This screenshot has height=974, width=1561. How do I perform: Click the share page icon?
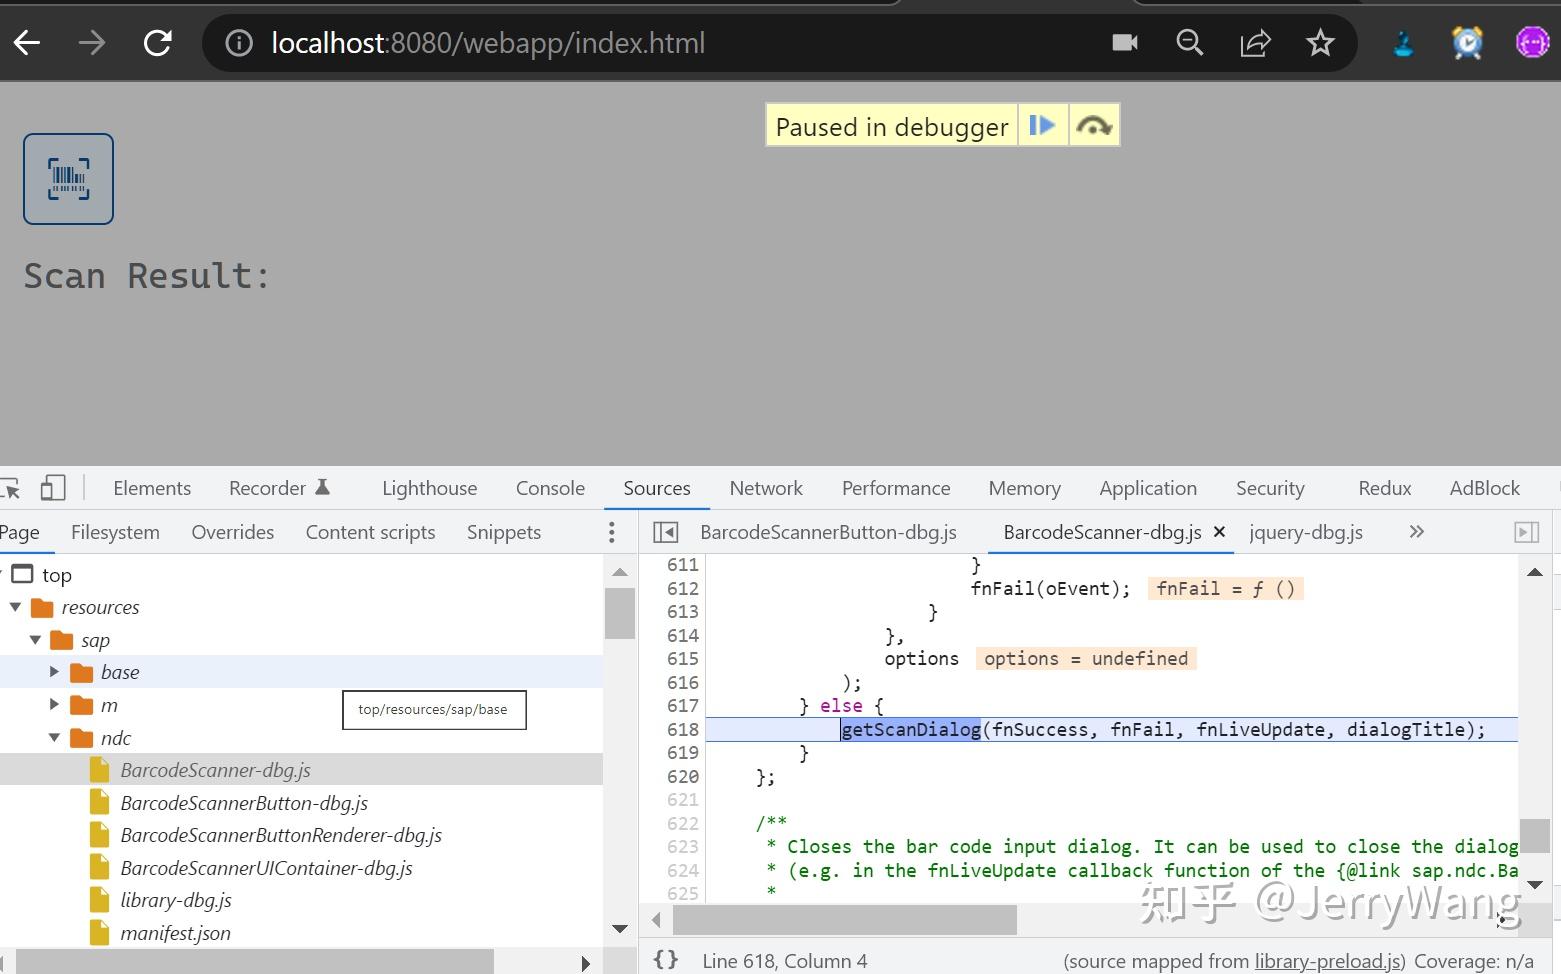pos(1255,43)
